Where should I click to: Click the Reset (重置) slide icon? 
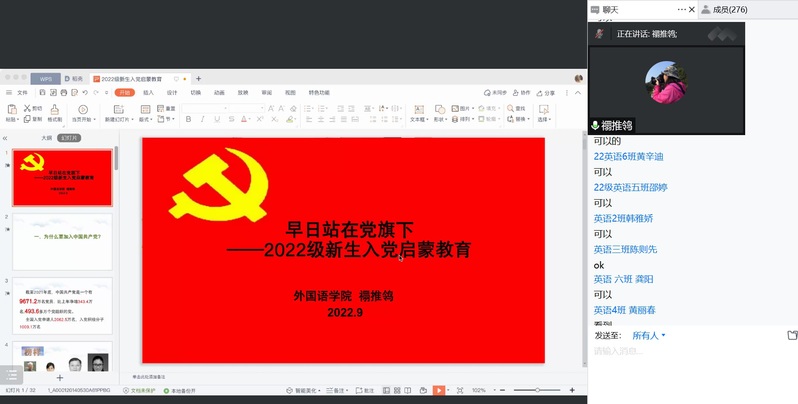click(160, 108)
